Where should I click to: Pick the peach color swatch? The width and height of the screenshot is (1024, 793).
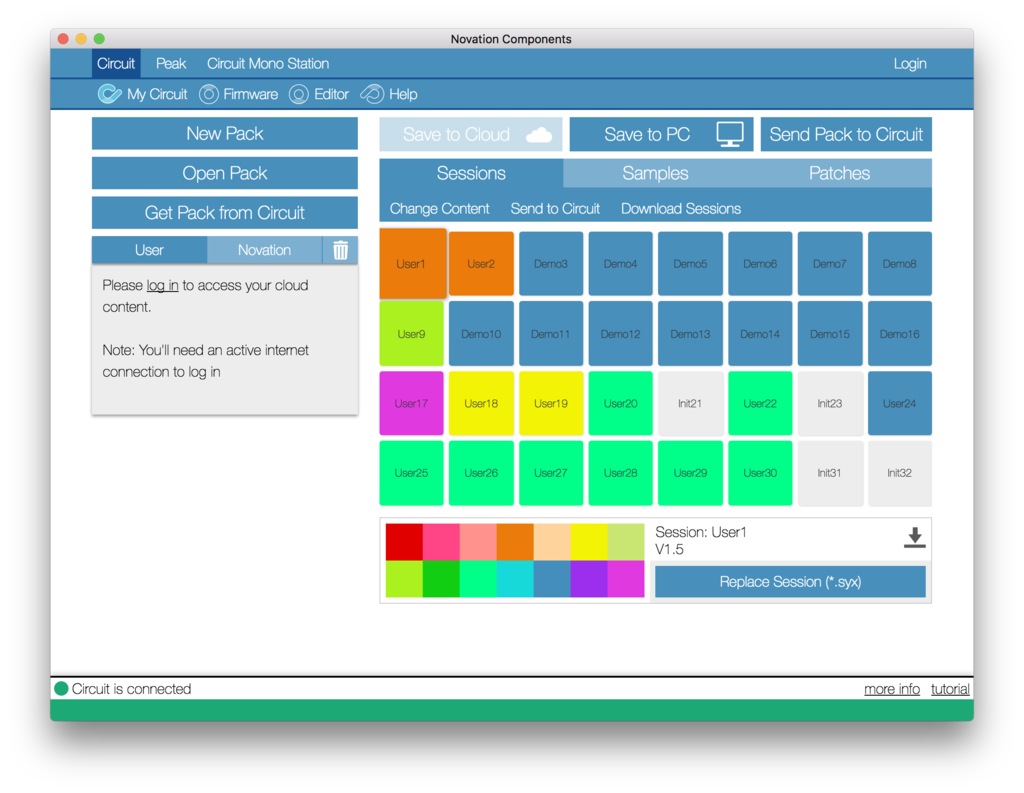pos(552,542)
